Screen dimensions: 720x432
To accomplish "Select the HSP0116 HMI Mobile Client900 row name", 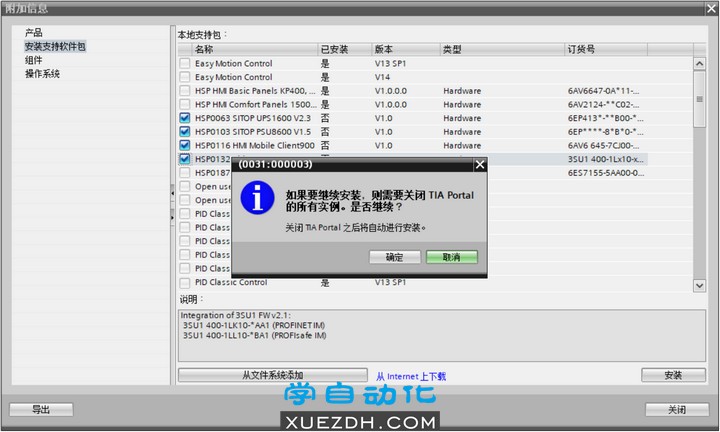I will (255, 146).
